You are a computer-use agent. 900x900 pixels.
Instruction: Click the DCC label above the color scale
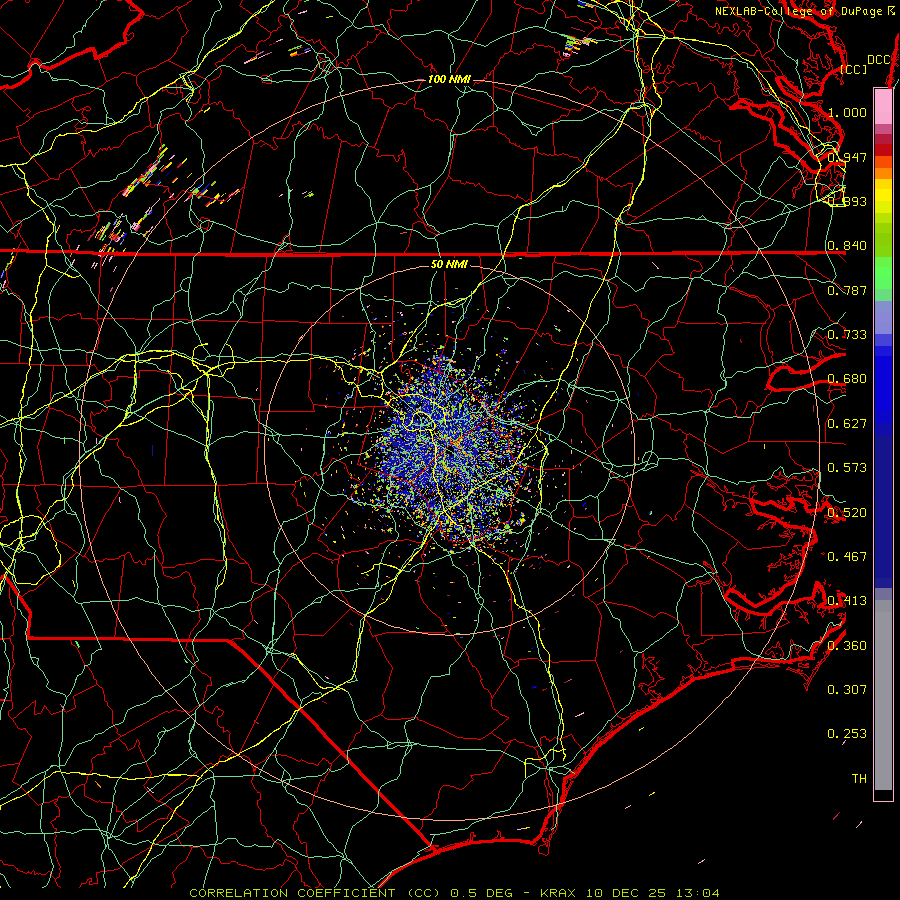tap(878, 60)
